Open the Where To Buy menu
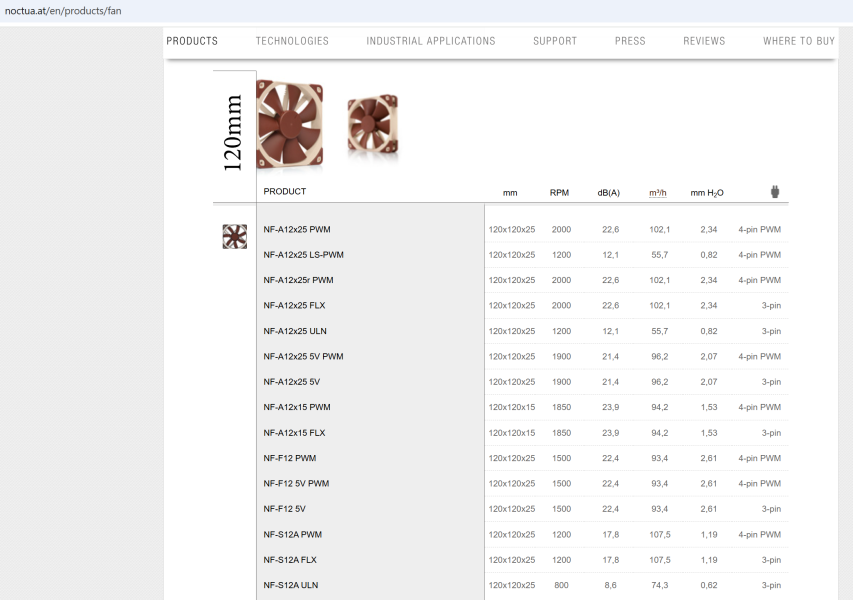 click(799, 41)
